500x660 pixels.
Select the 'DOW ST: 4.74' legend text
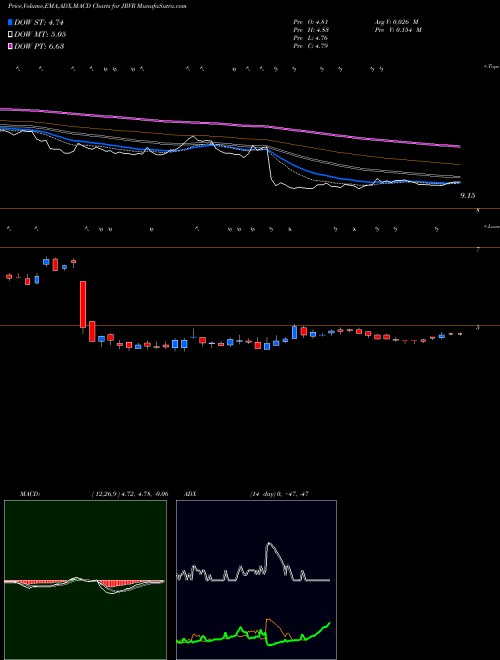click(39, 22)
